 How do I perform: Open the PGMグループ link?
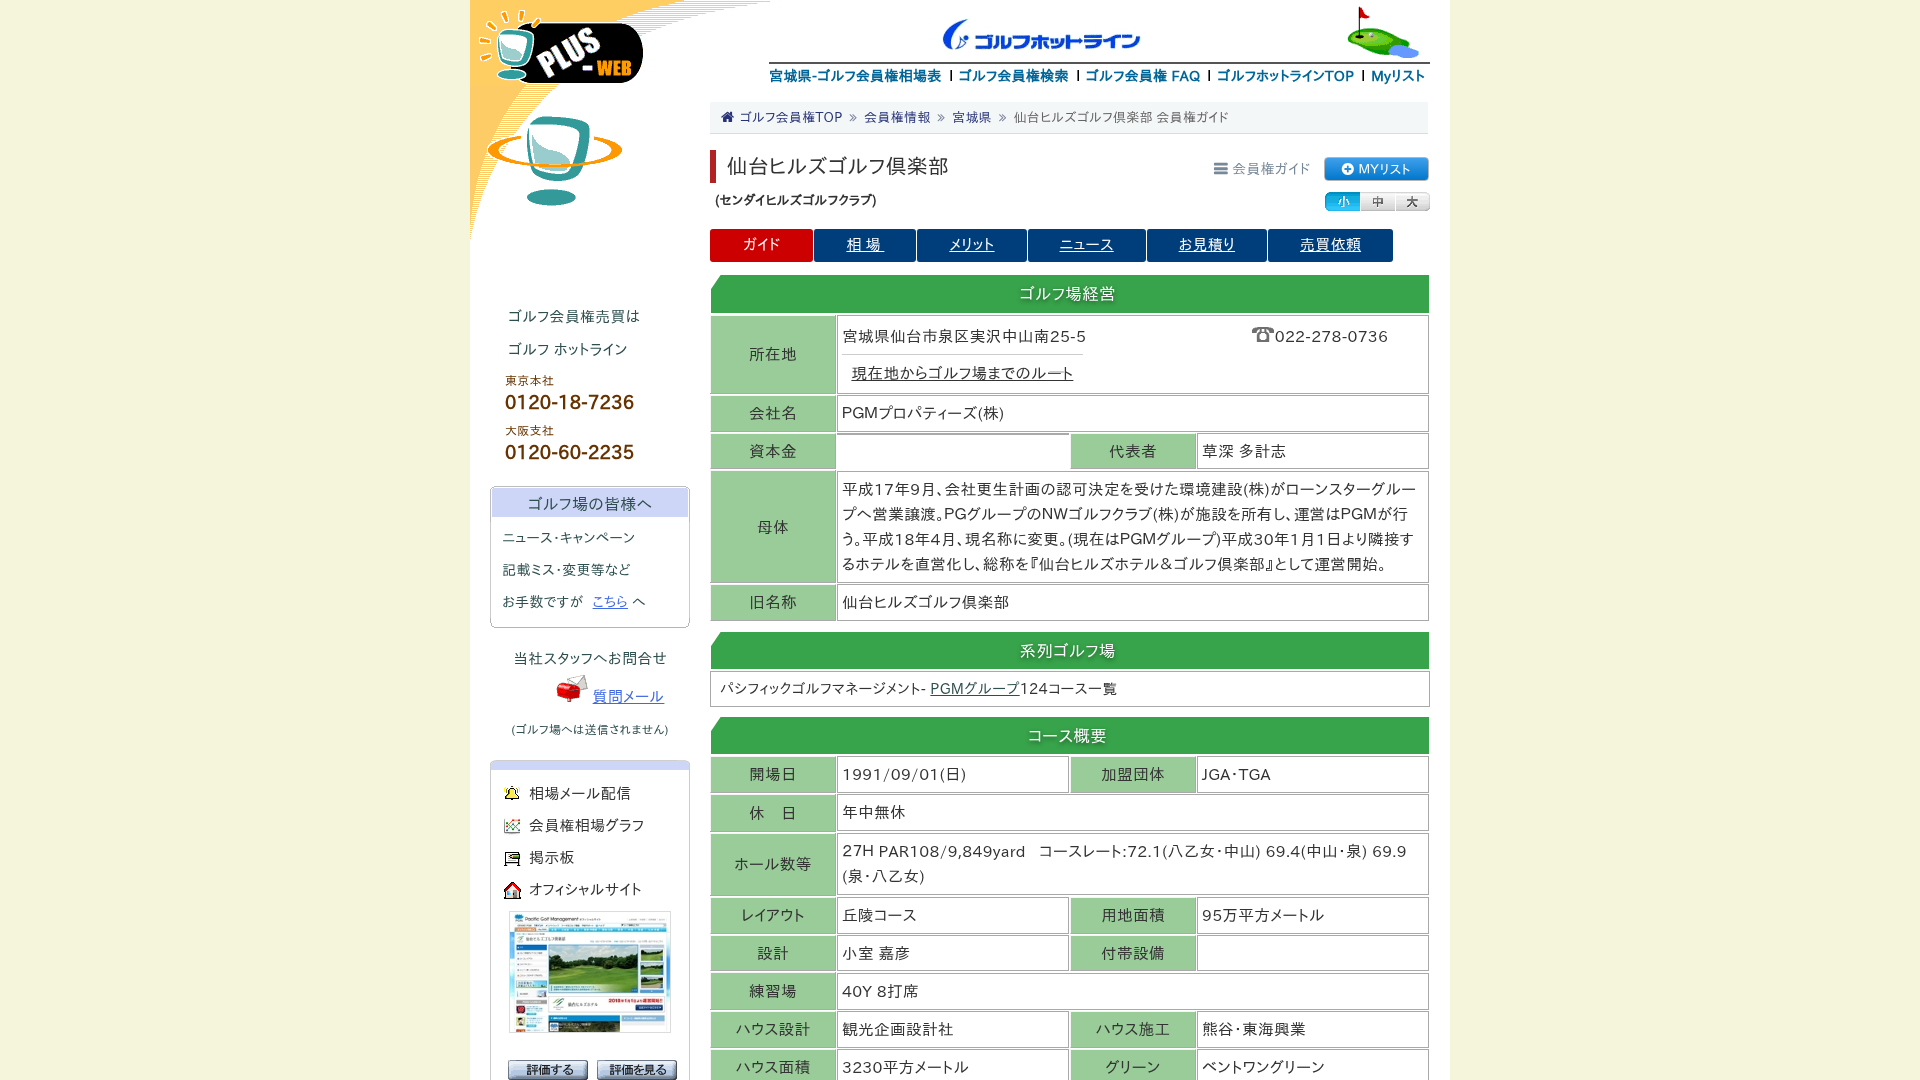tap(974, 689)
